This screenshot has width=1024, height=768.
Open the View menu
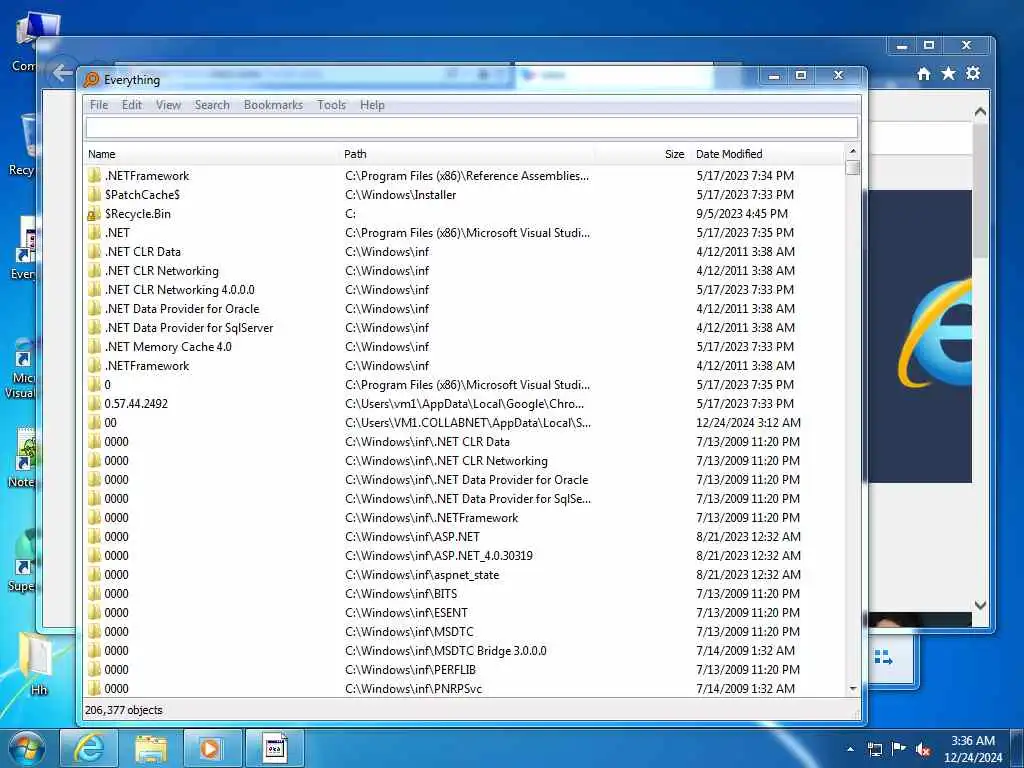168,105
